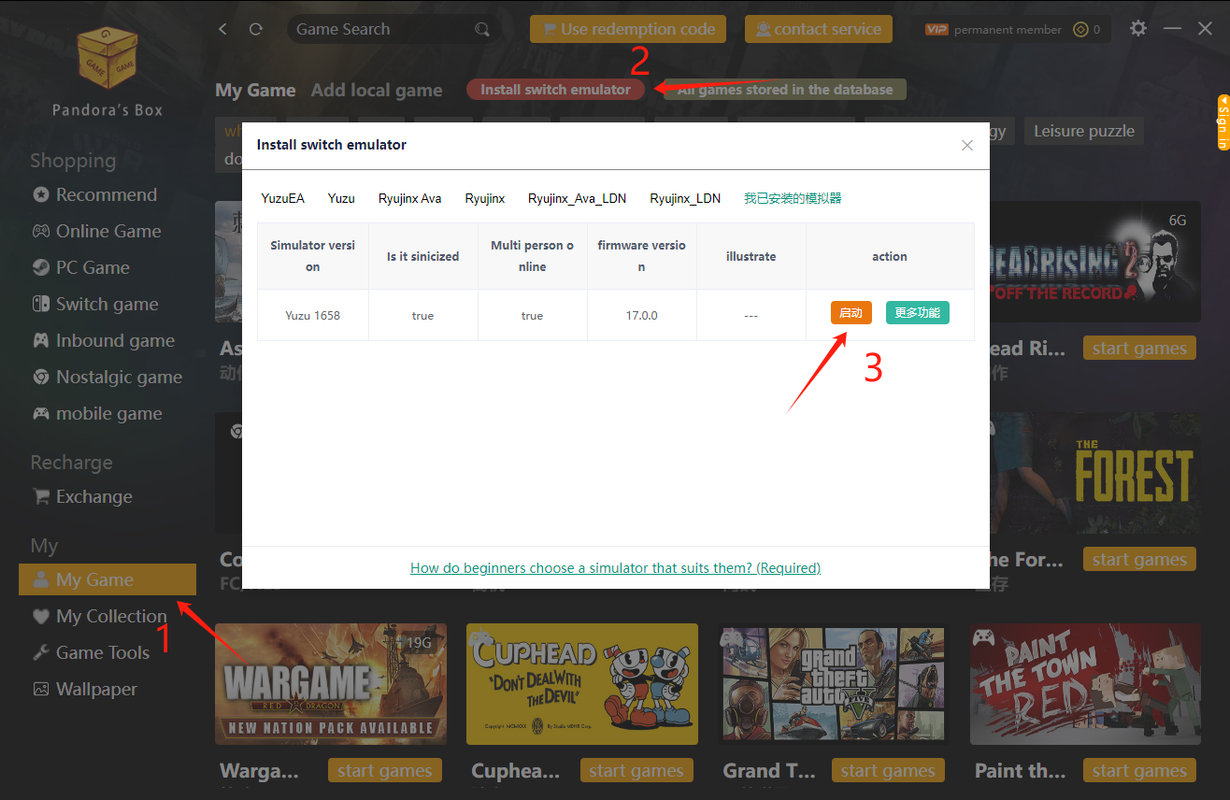Viewport: 1230px width, 800px height.
Task: Select My Game in the sidebar
Action: (107, 580)
